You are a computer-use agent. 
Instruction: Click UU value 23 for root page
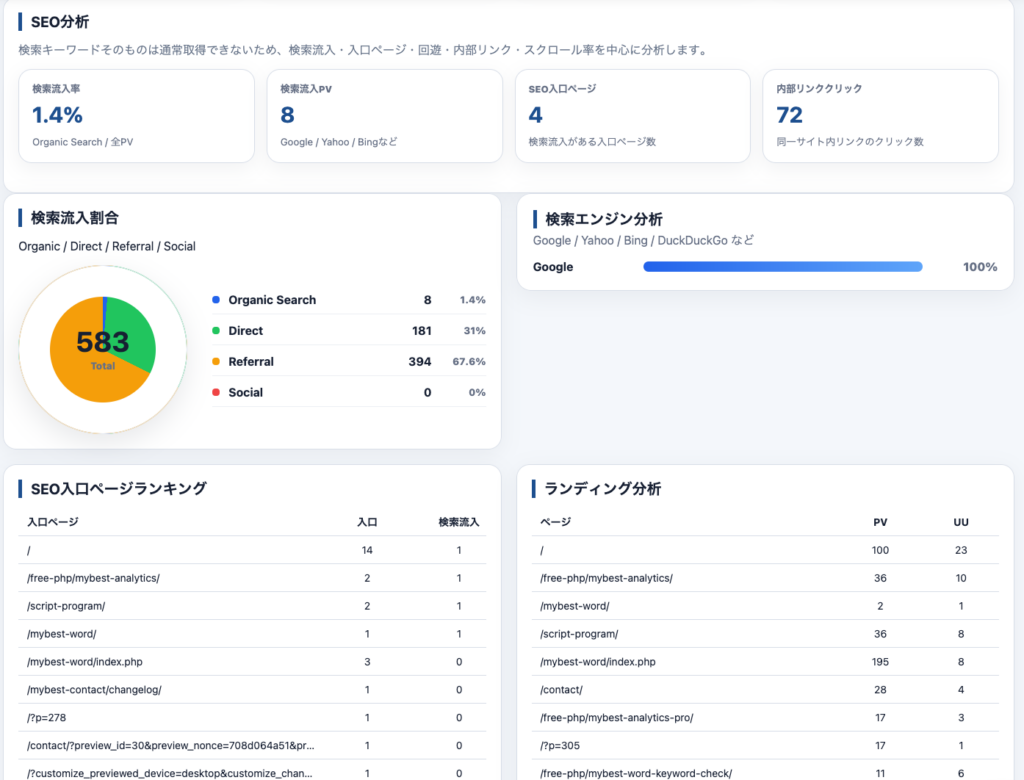tap(961, 550)
